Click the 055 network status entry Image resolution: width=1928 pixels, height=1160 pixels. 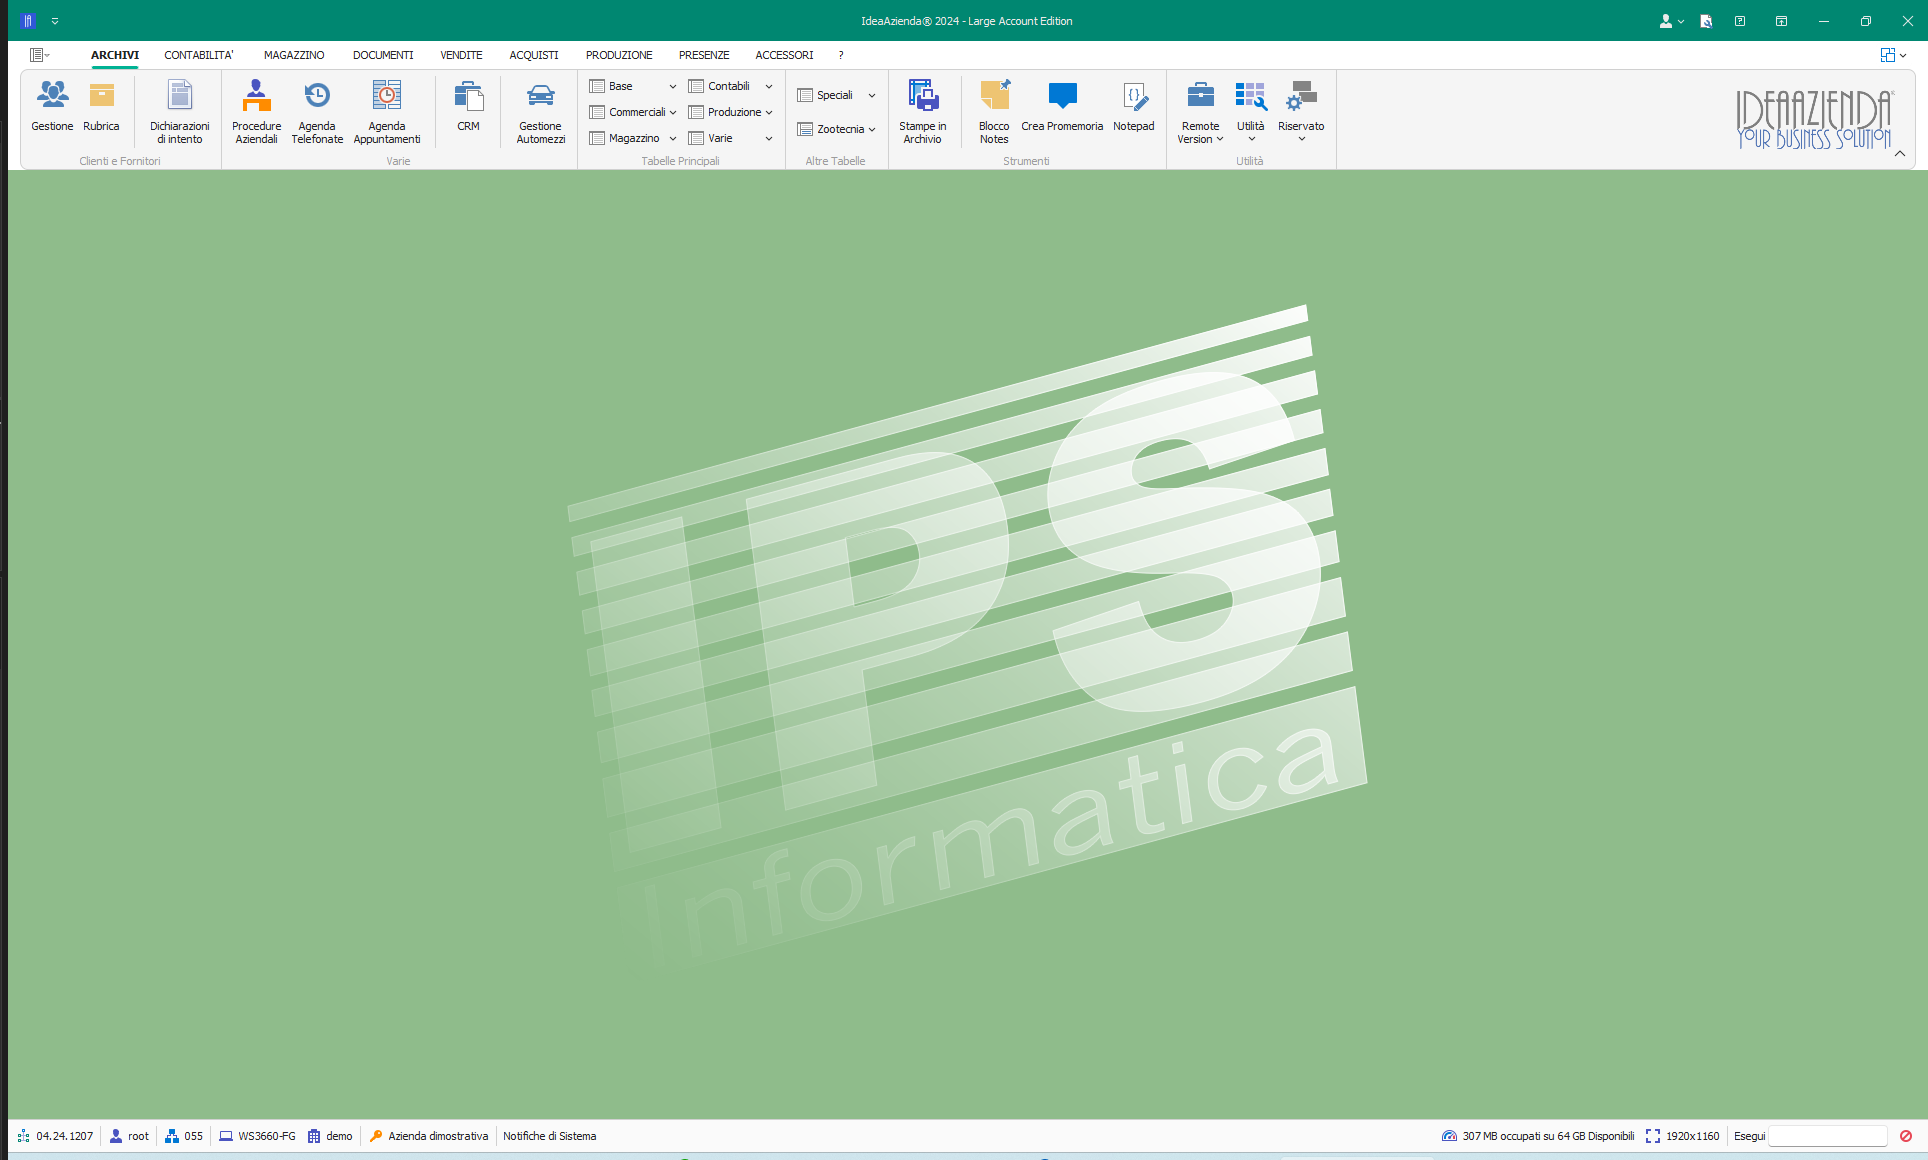pos(184,1136)
